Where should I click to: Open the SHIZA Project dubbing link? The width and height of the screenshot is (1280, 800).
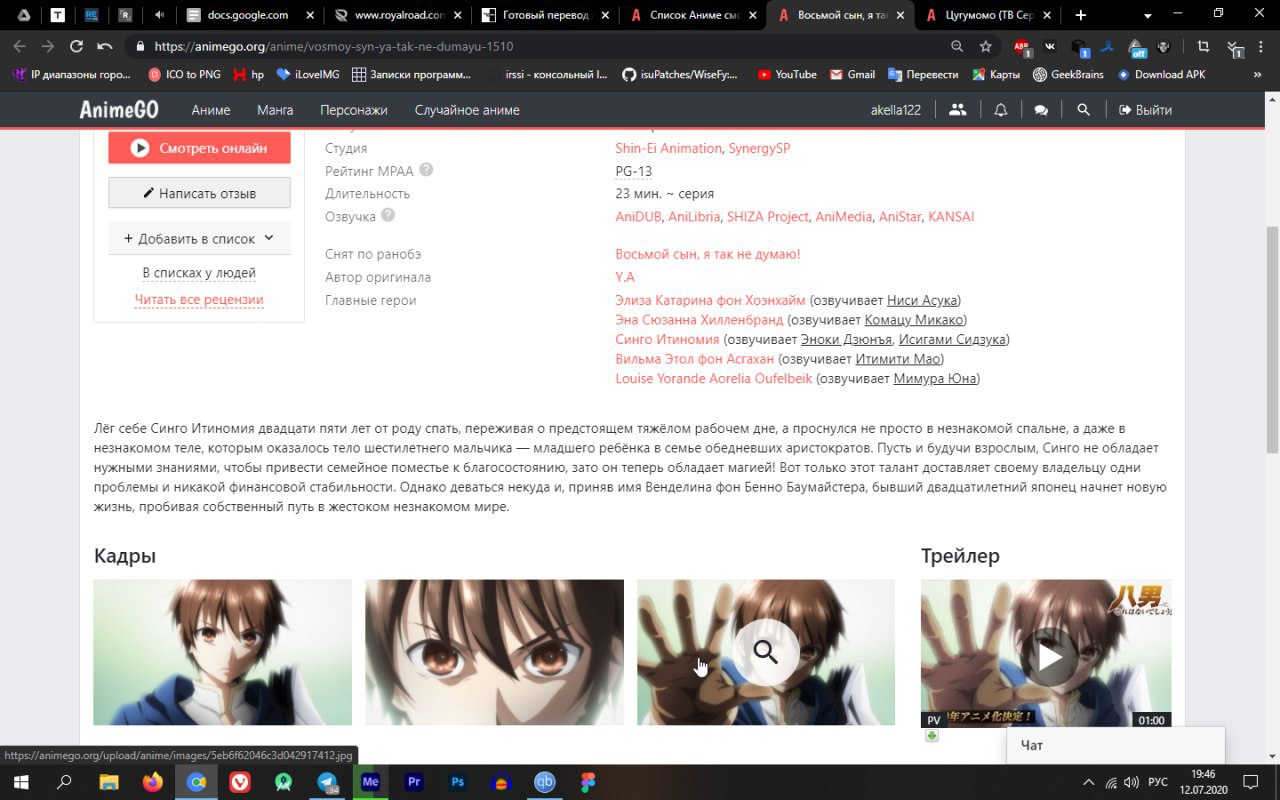(768, 216)
